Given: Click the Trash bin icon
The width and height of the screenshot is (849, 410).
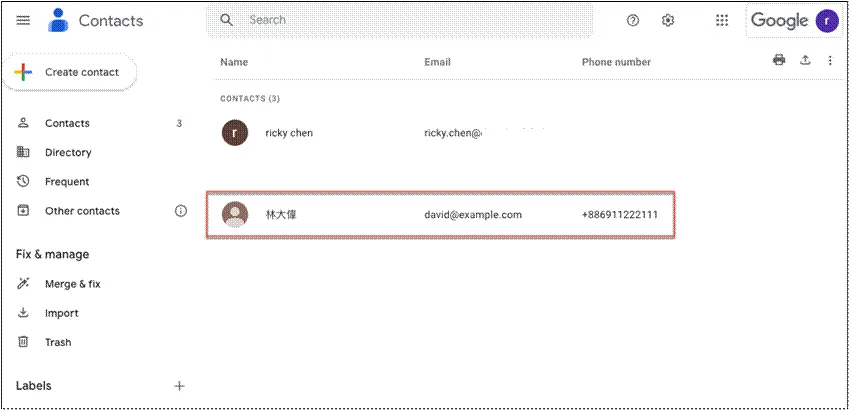Looking at the screenshot, I should [x=23, y=342].
